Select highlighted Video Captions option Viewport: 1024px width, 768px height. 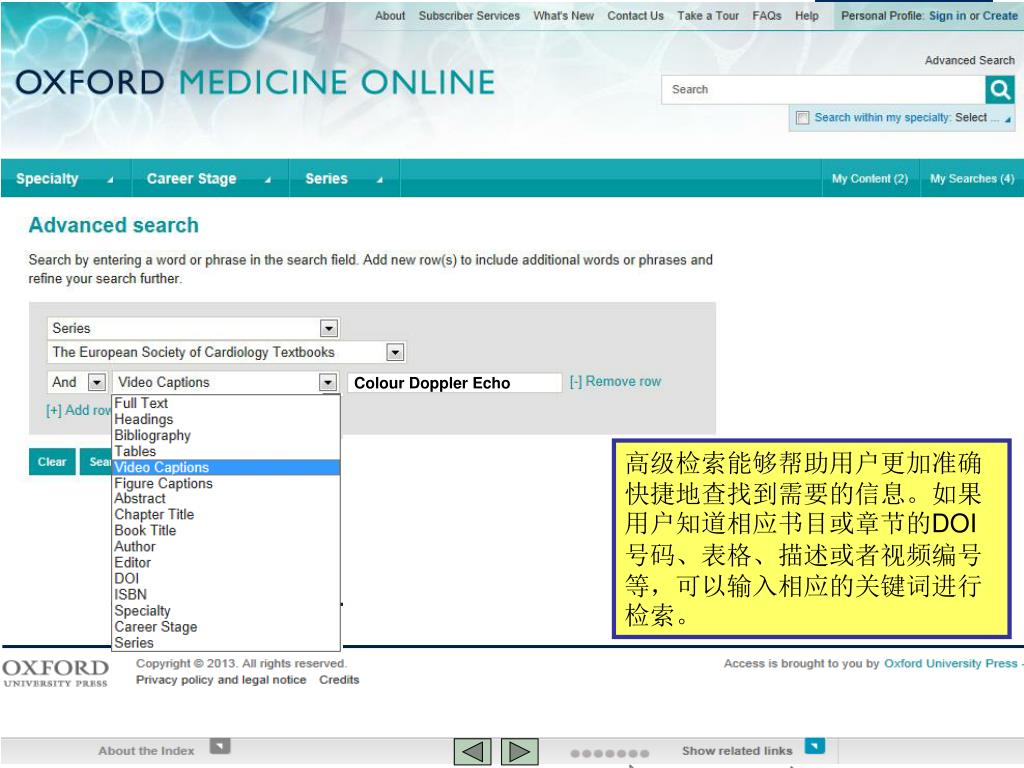(x=226, y=468)
